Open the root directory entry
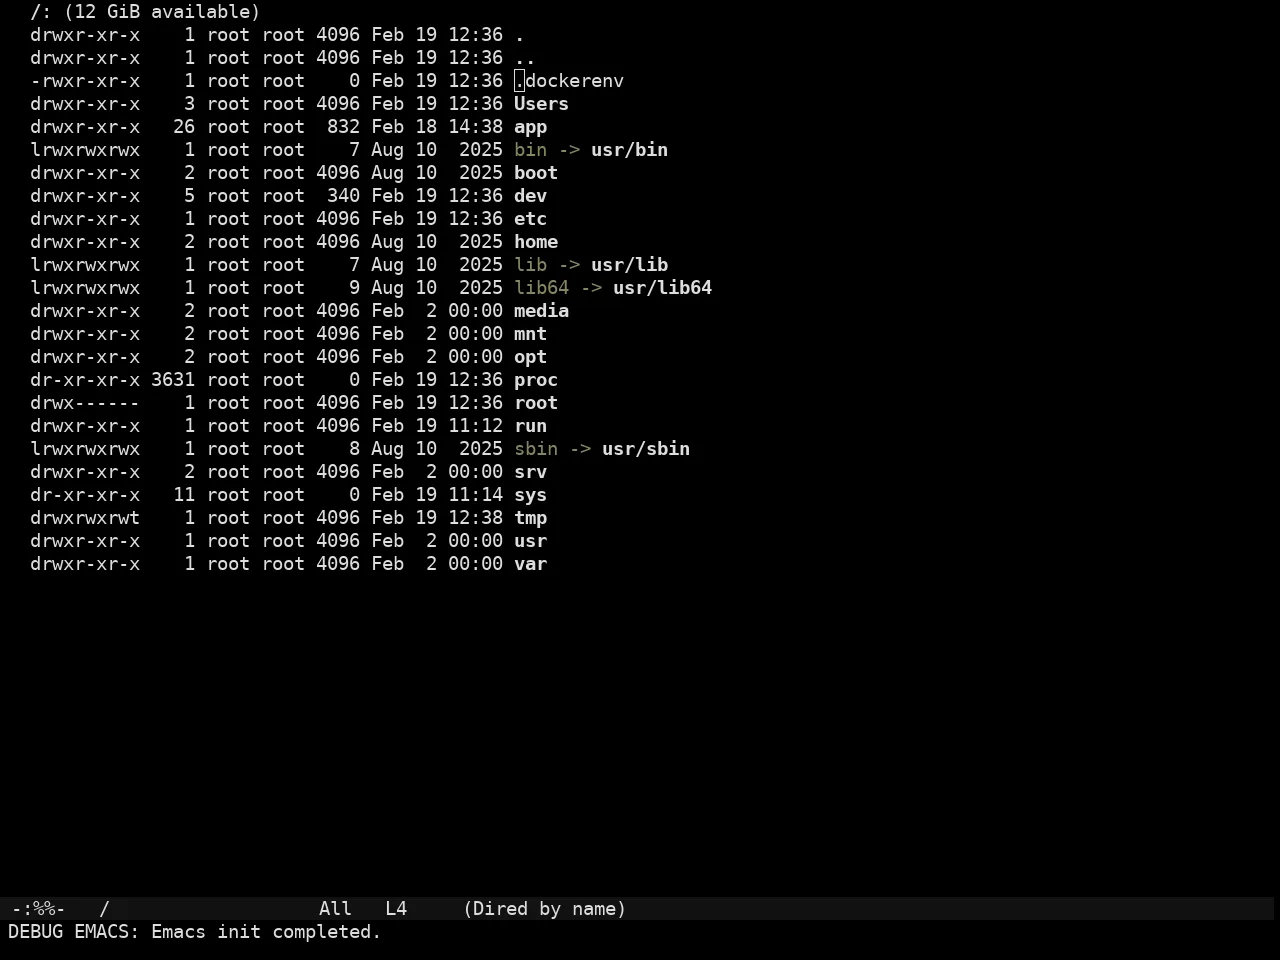1280x960 pixels. (536, 403)
